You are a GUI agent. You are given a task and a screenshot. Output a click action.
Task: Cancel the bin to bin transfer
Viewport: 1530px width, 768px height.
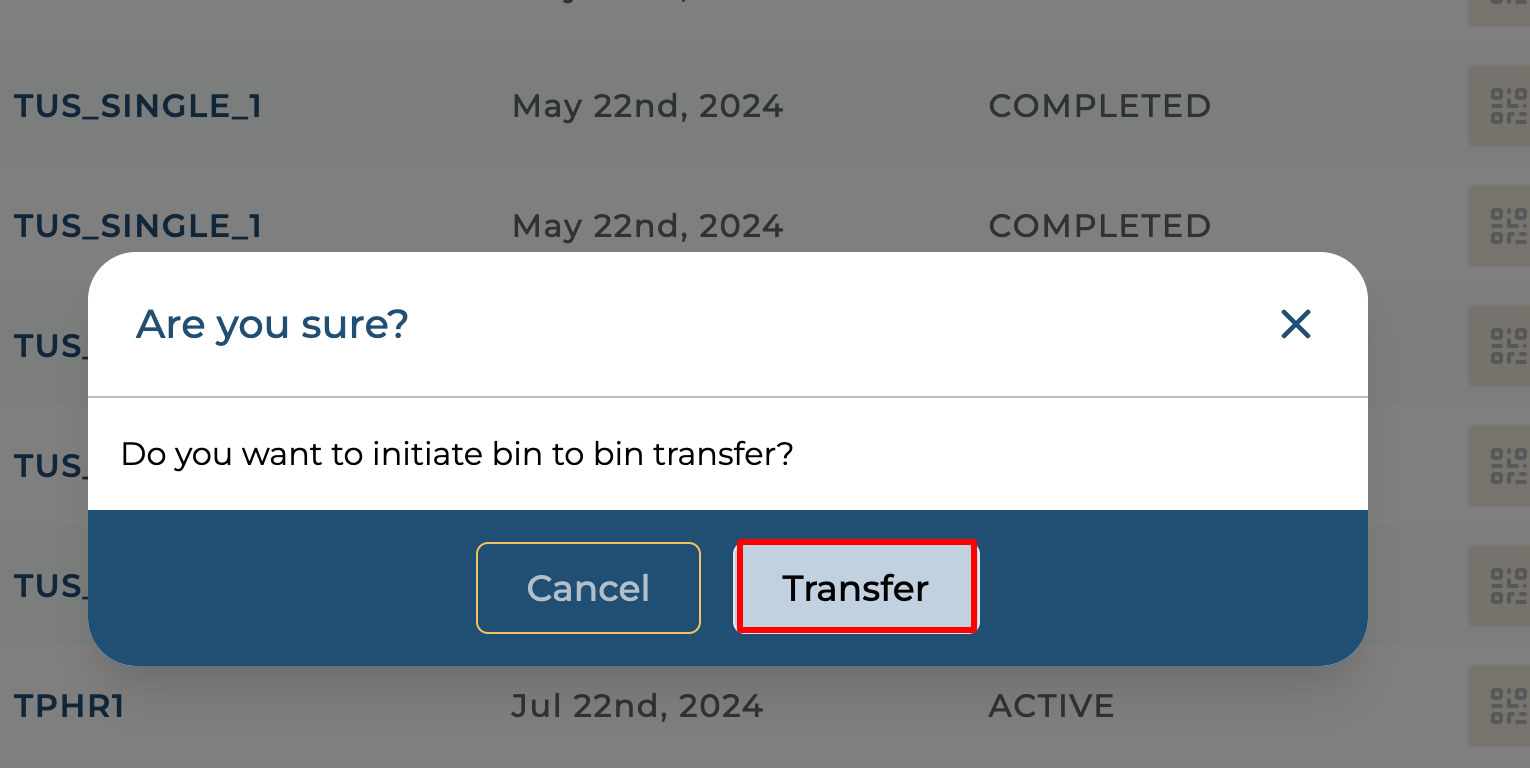588,588
